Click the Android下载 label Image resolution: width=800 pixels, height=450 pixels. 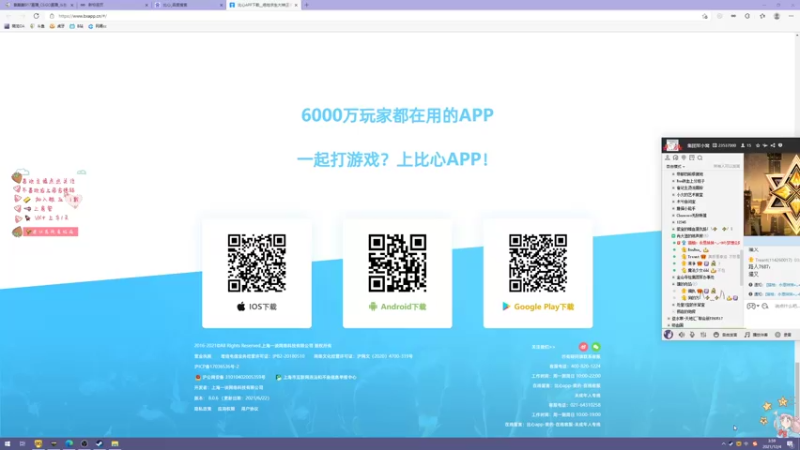(403, 307)
